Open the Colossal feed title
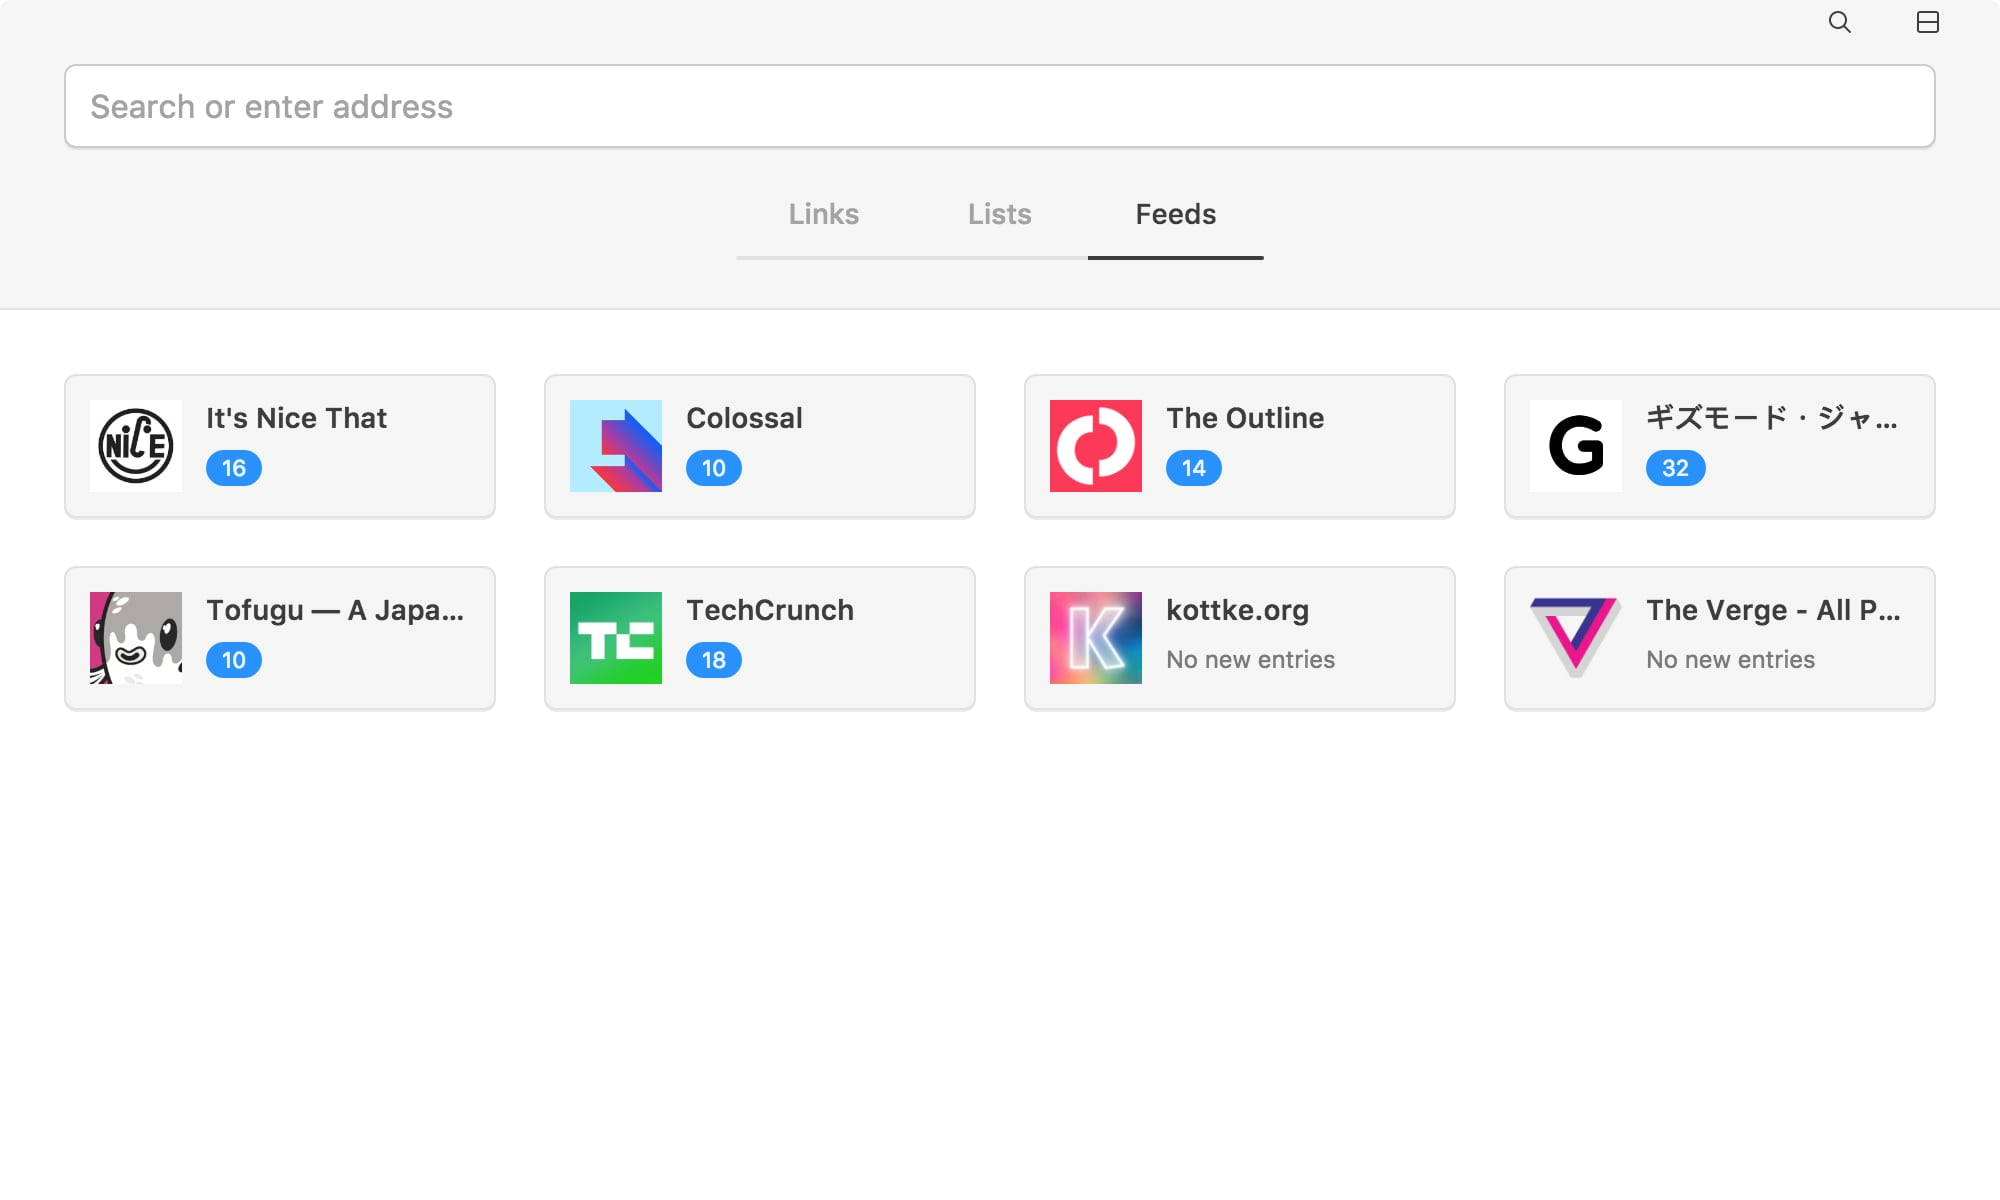This screenshot has width=2000, height=1200. point(744,418)
